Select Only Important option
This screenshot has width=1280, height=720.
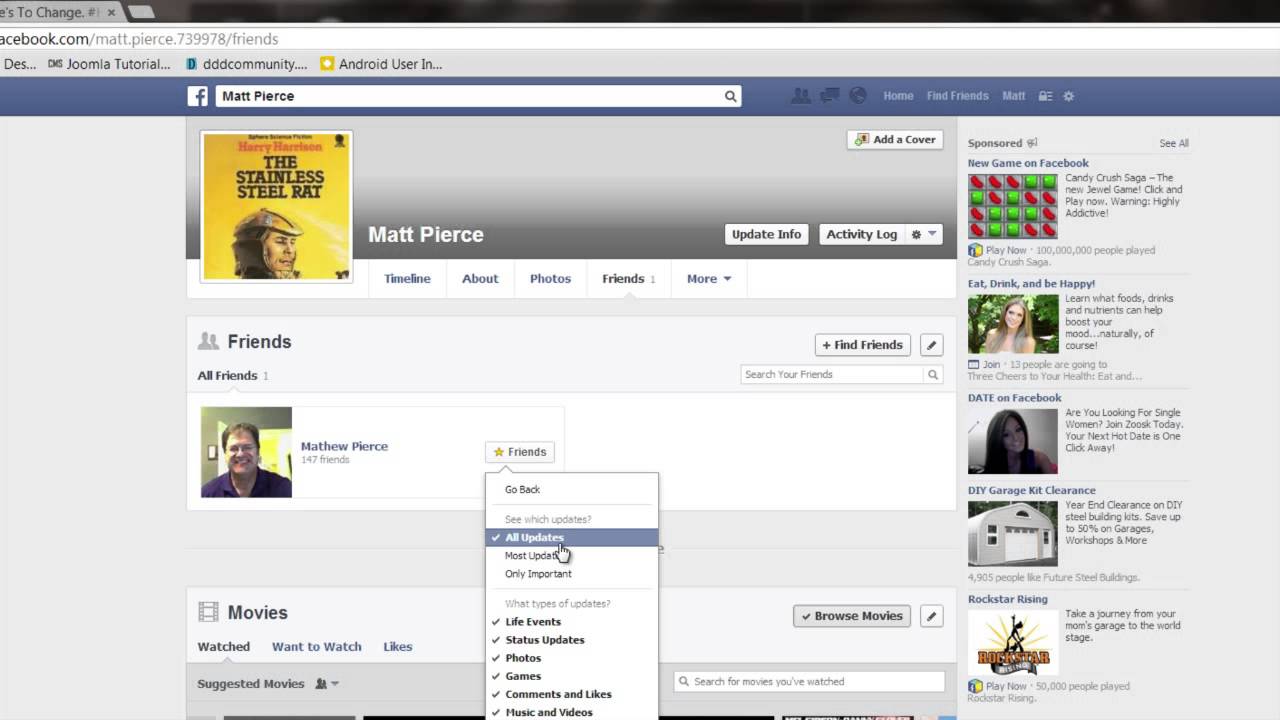572,573
